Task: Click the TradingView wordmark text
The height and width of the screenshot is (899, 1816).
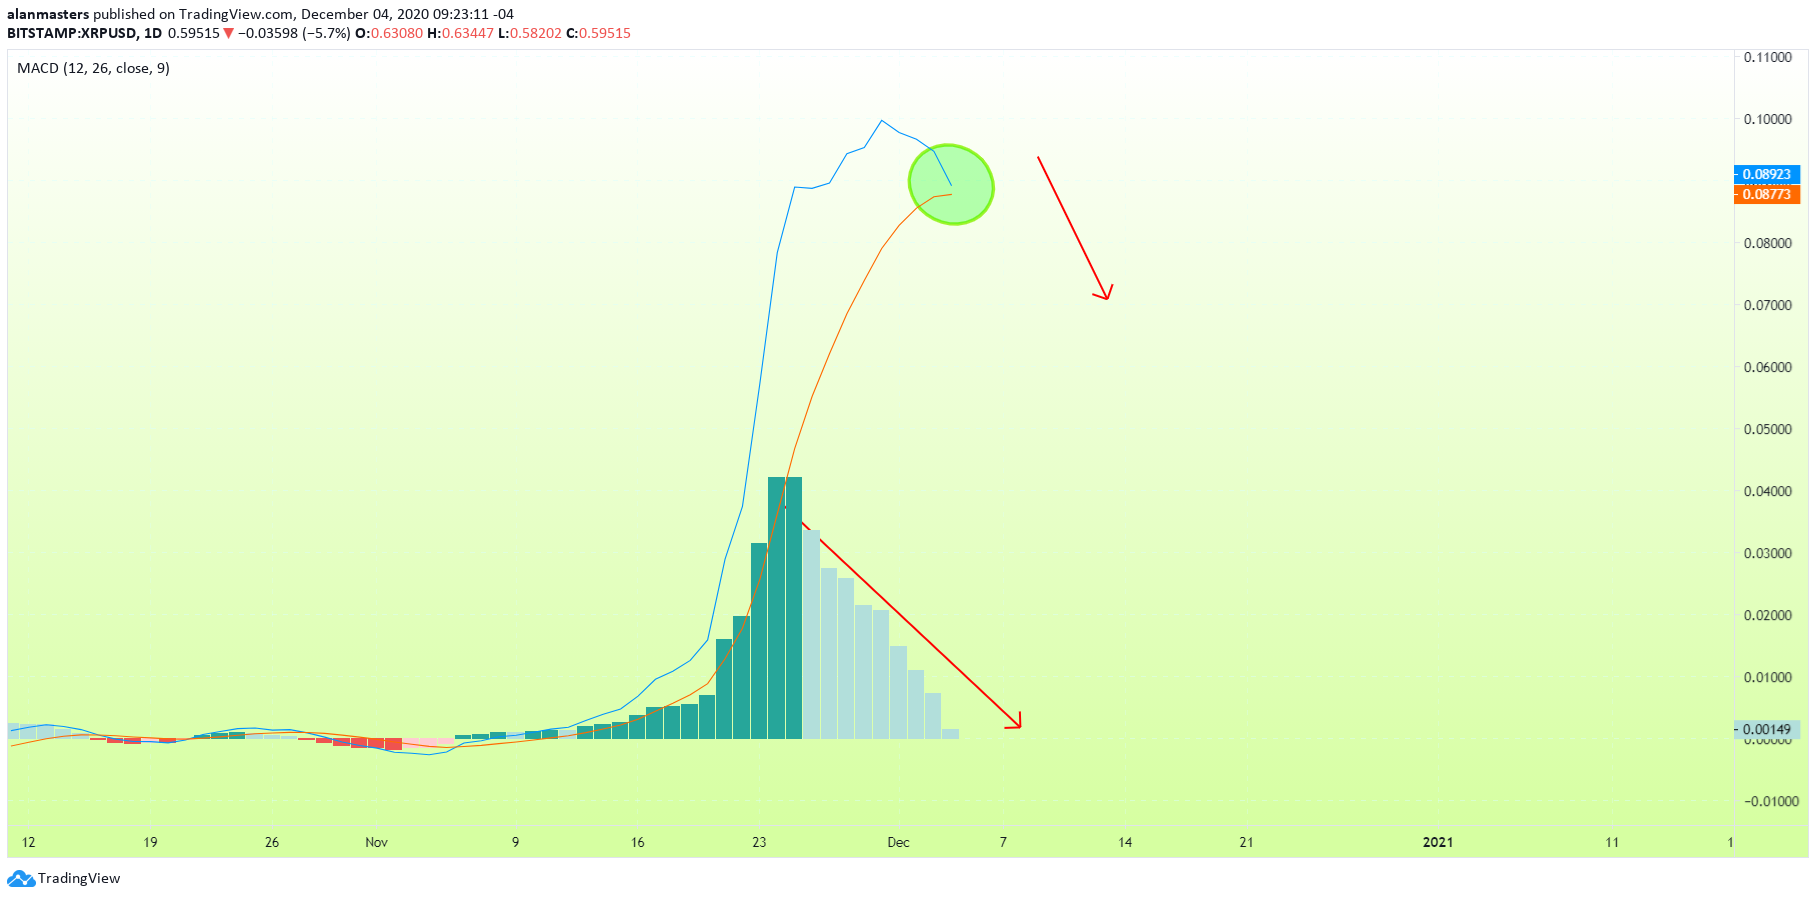Action: pos(79,879)
